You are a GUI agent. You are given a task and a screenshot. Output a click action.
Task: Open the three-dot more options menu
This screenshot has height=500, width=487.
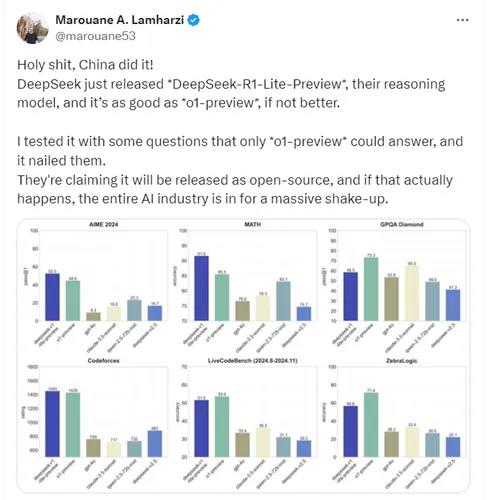(x=462, y=20)
